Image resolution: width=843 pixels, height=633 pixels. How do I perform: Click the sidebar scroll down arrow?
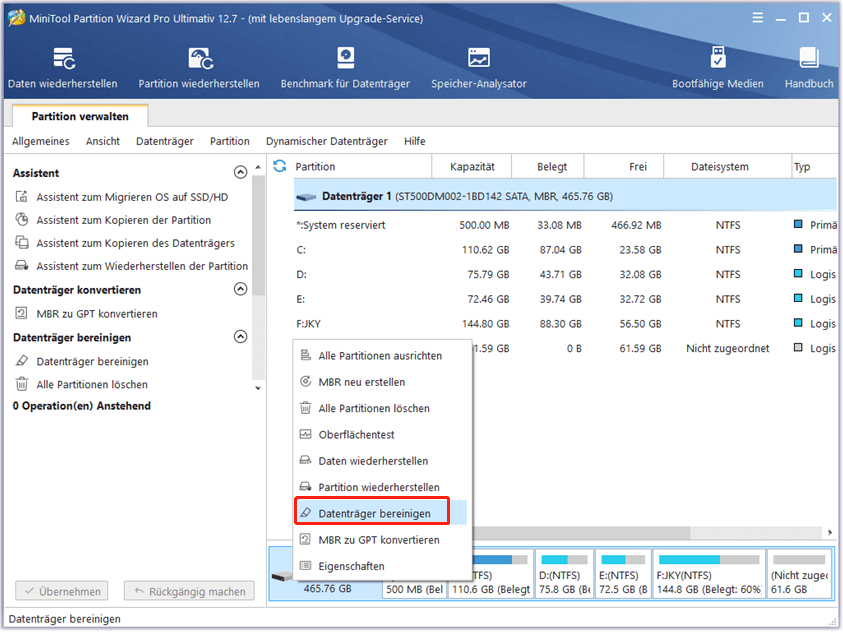click(258, 388)
